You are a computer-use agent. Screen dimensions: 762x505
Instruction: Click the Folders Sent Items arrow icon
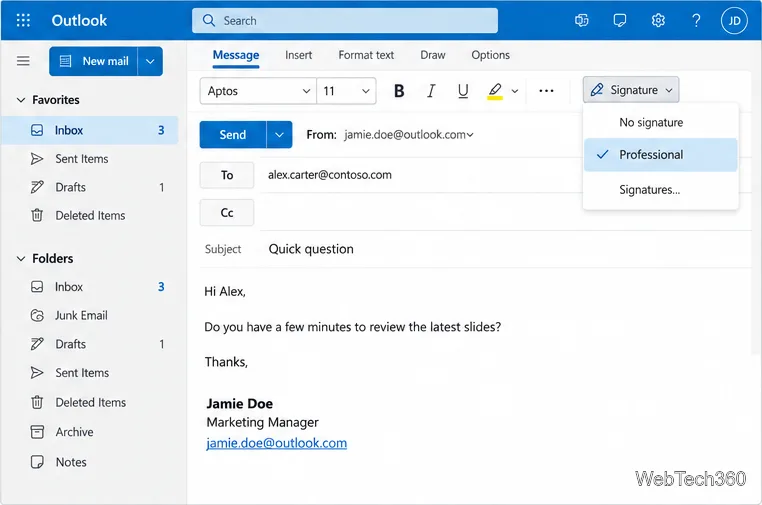(37, 373)
